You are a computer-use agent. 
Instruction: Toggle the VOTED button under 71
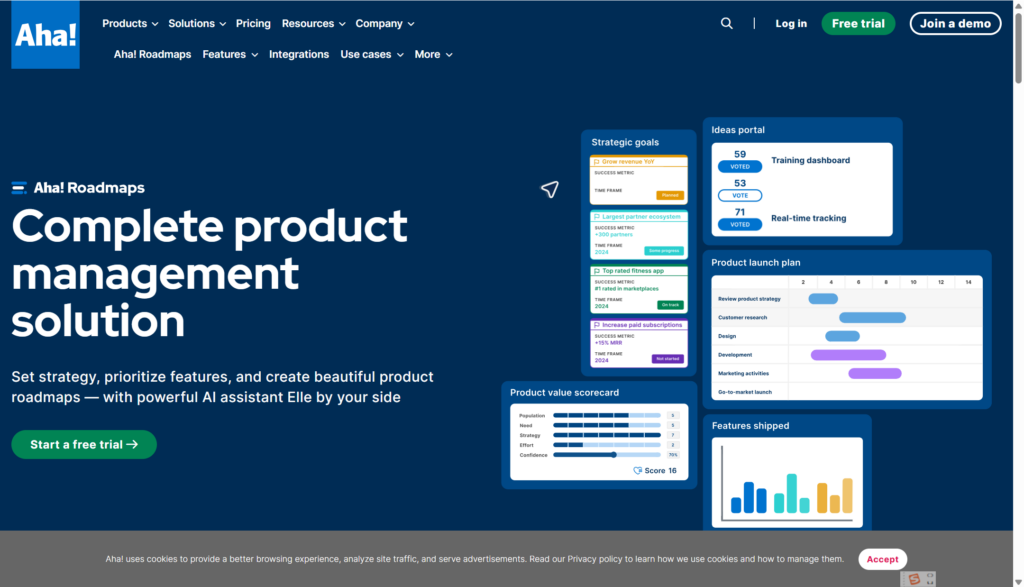coord(740,224)
